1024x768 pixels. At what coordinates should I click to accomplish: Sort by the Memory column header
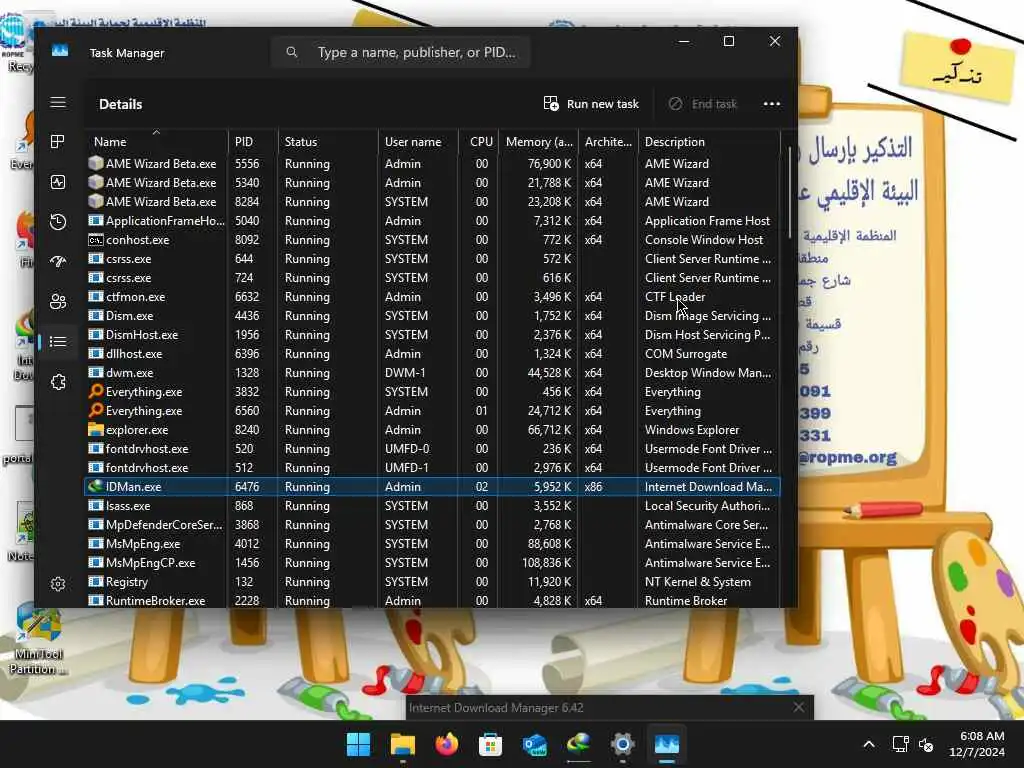click(x=539, y=141)
